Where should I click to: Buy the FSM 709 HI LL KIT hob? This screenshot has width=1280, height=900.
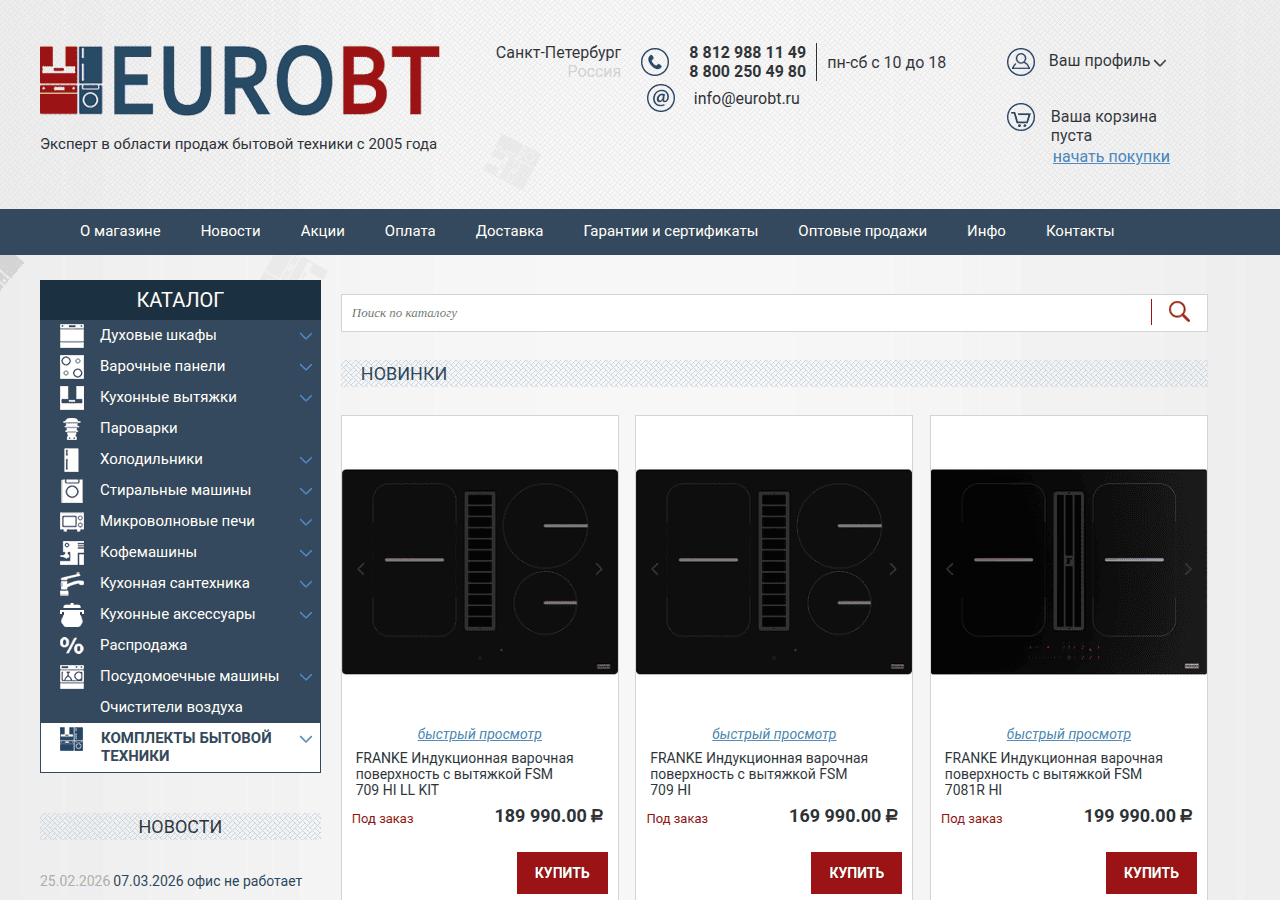pyautogui.click(x=562, y=873)
